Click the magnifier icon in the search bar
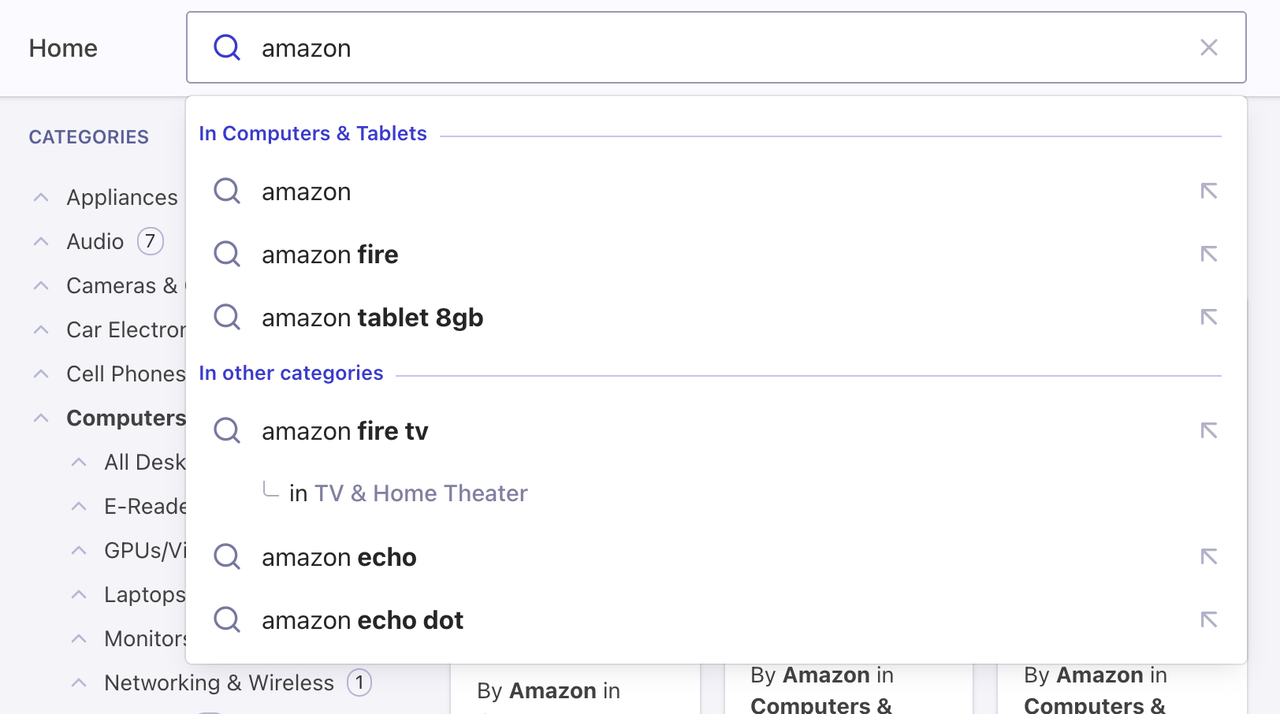The image size is (1280, 714). [227, 47]
